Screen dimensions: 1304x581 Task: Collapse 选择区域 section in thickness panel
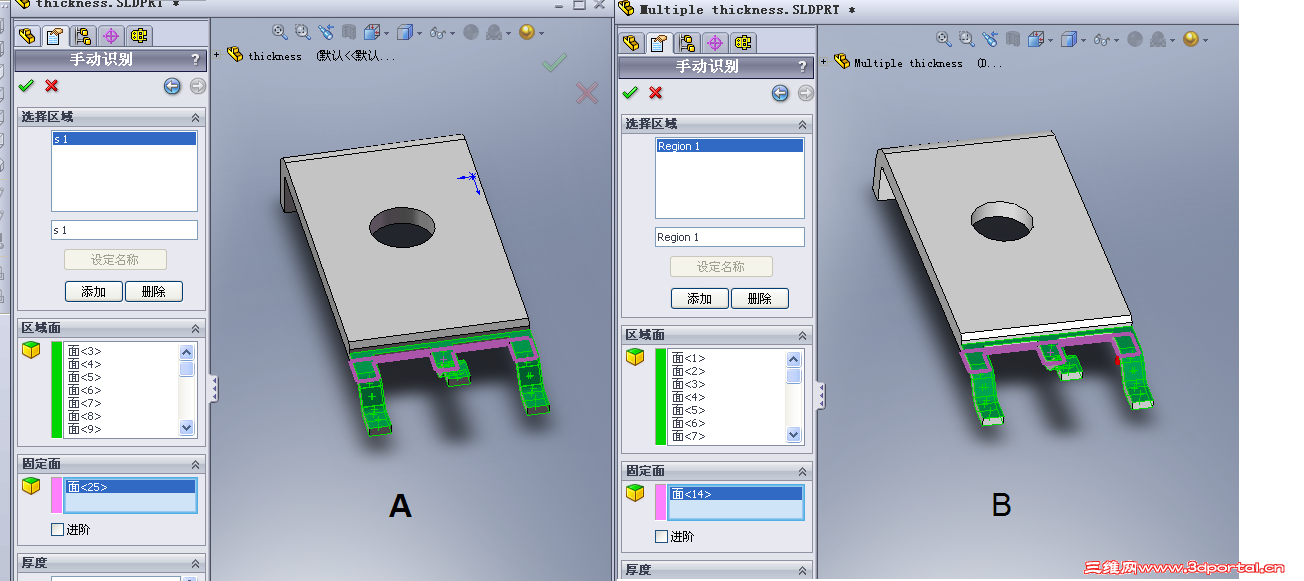pos(195,117)
